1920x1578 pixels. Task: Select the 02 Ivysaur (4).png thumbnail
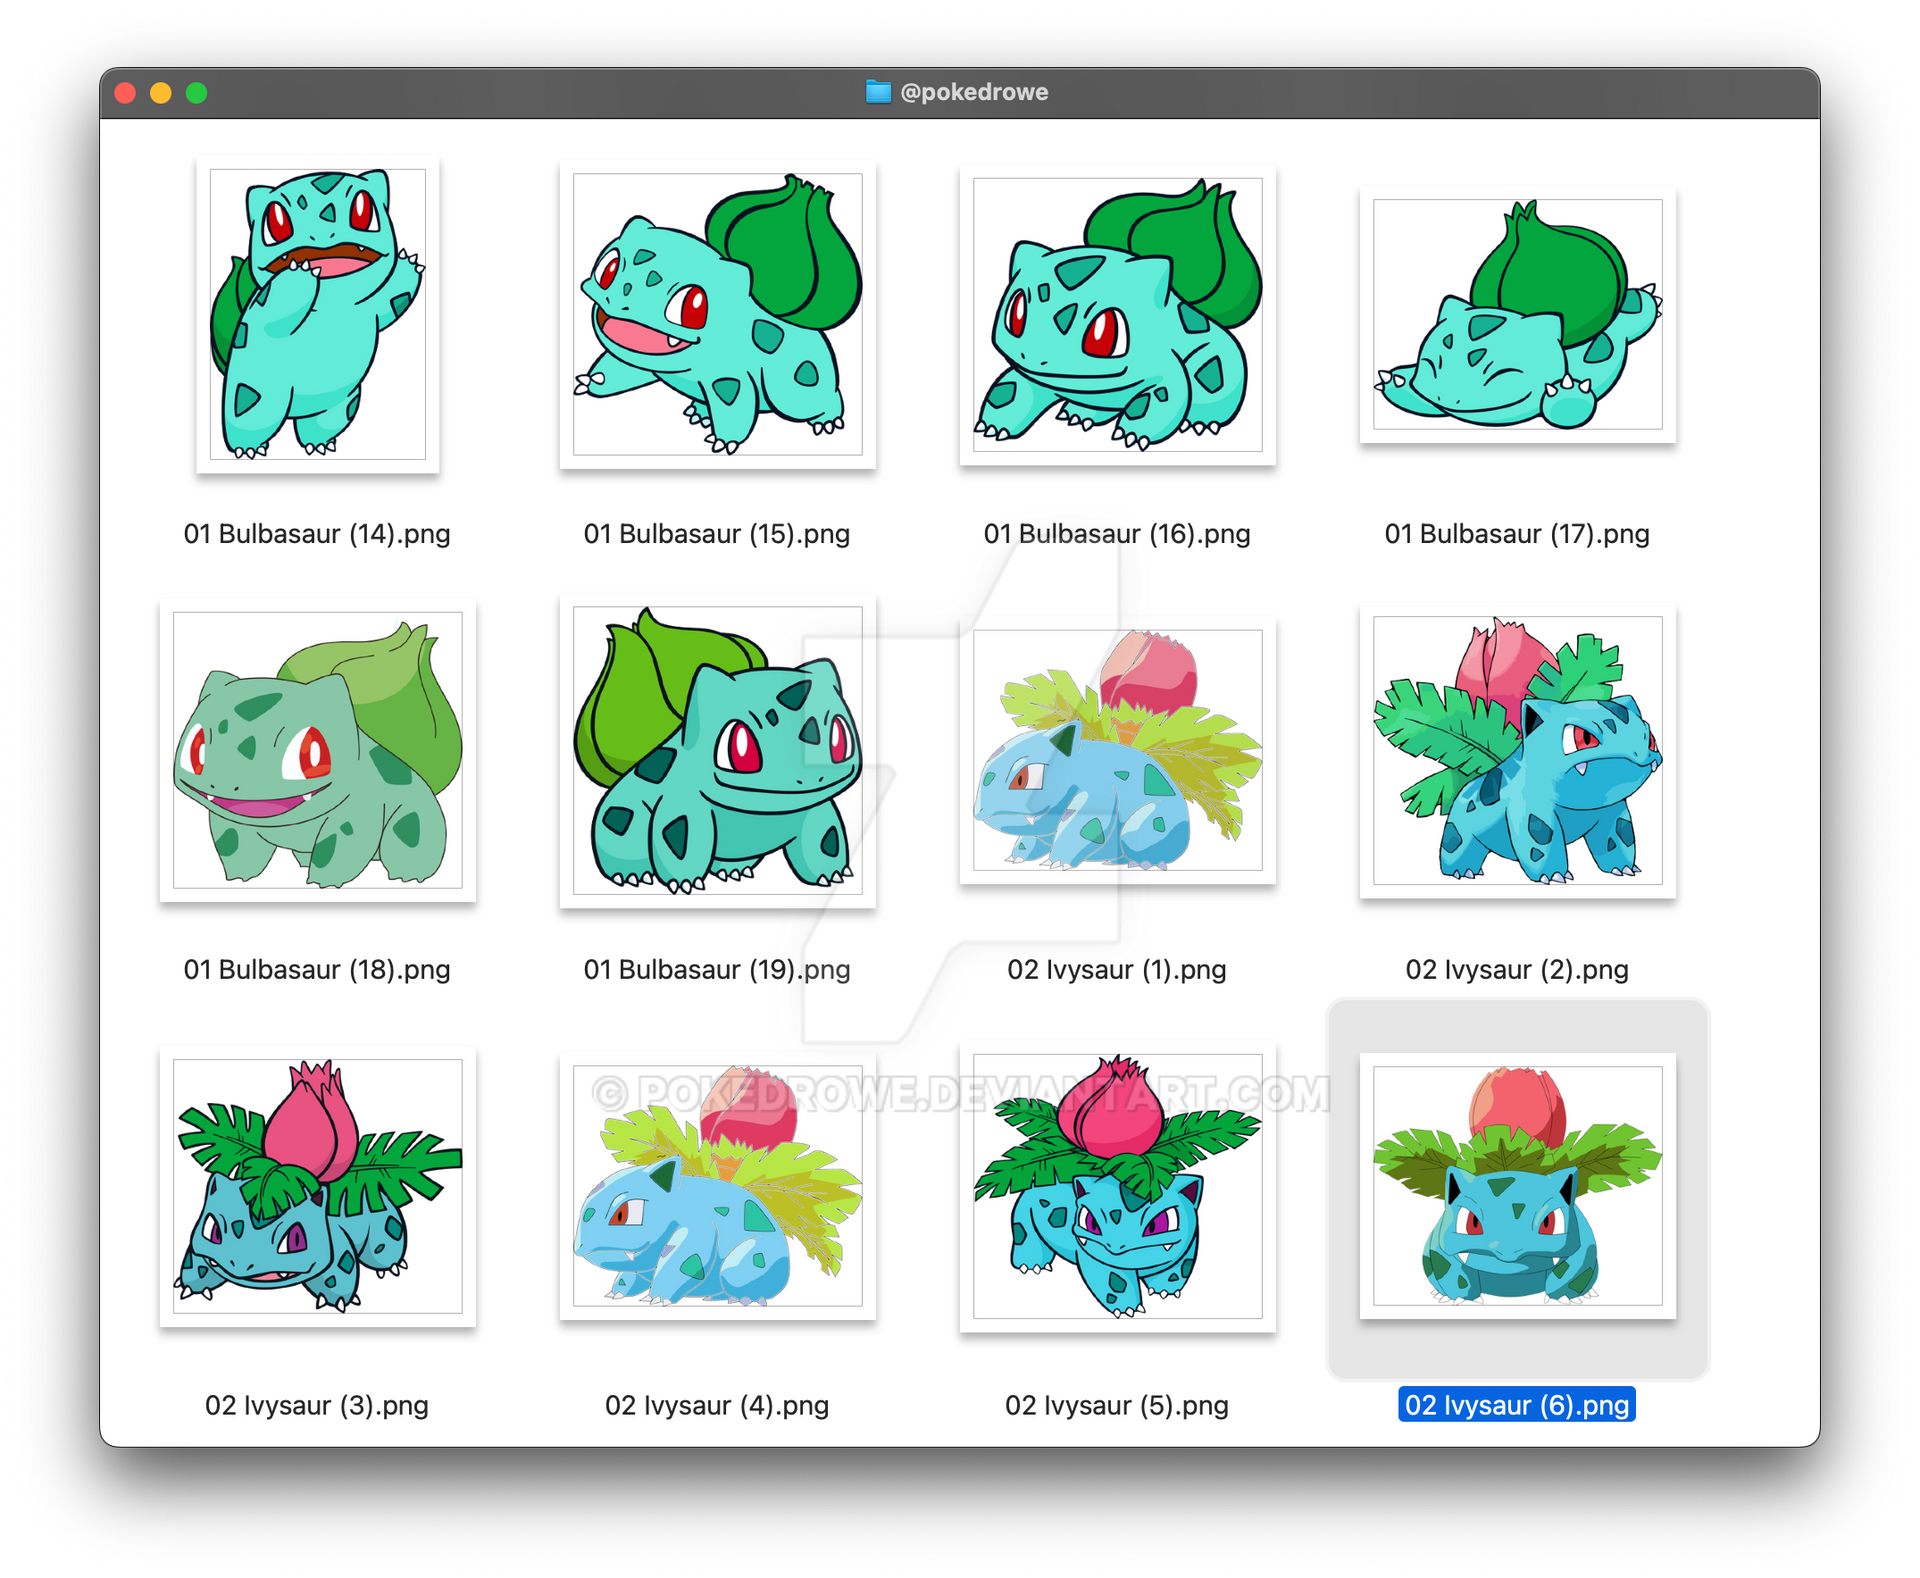coord(717,1186)
